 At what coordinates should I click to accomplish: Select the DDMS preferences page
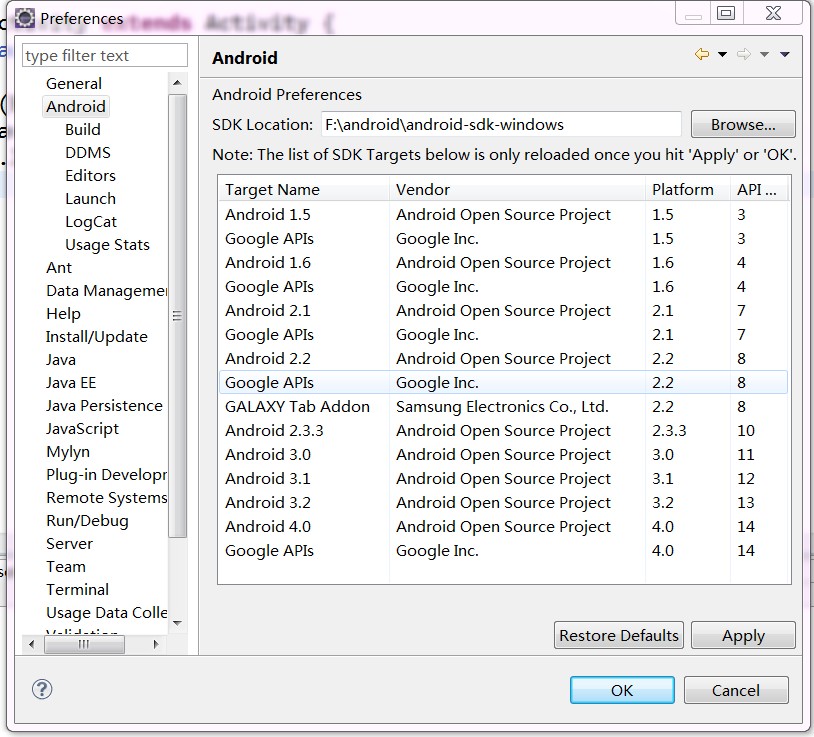point(88,153)
